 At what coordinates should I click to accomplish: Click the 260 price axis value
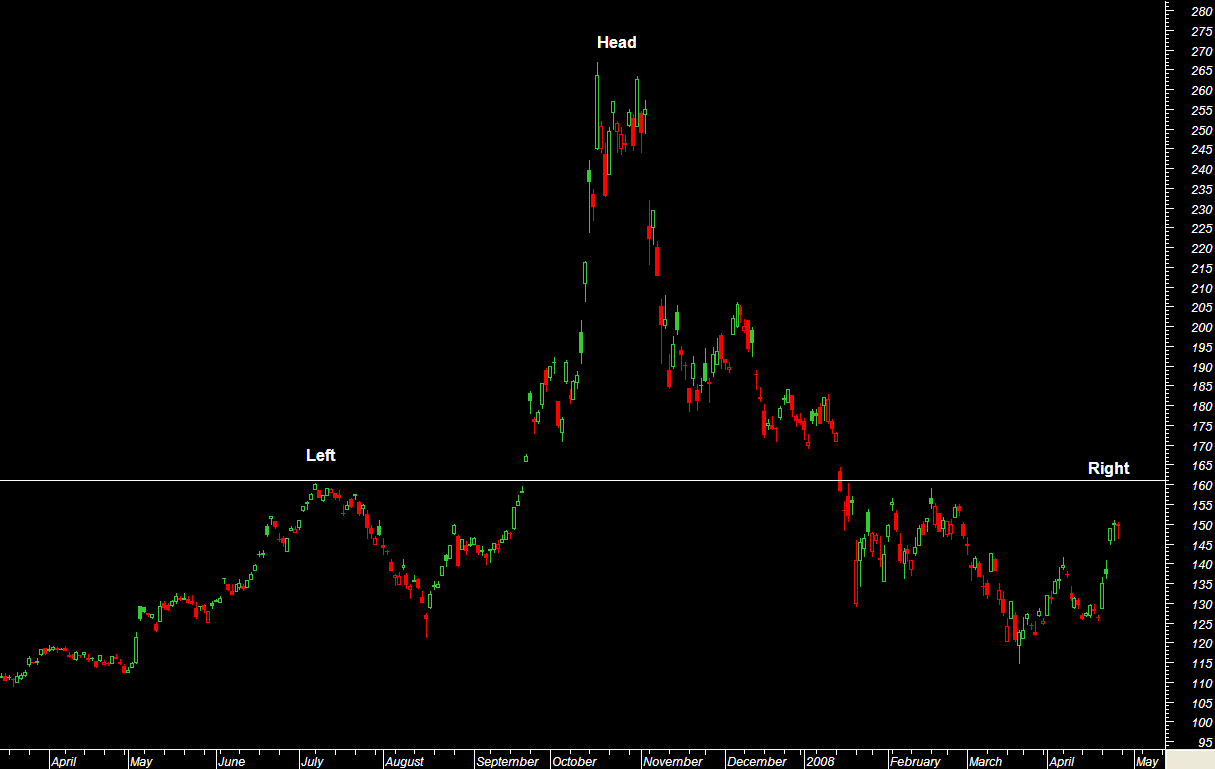(1202, 91)
